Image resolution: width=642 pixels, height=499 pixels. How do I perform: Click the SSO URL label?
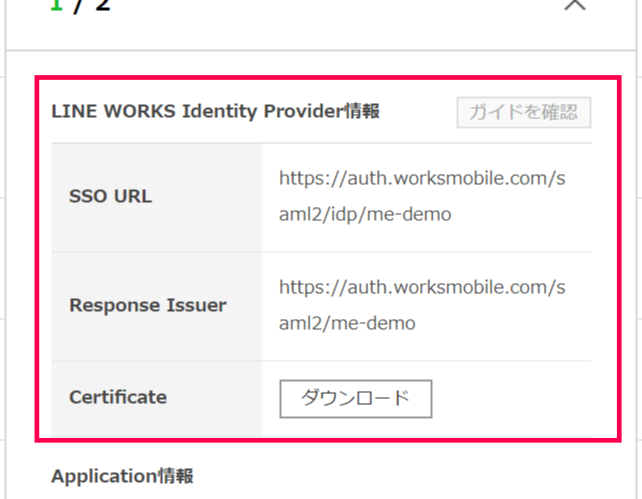coord(111,196)
